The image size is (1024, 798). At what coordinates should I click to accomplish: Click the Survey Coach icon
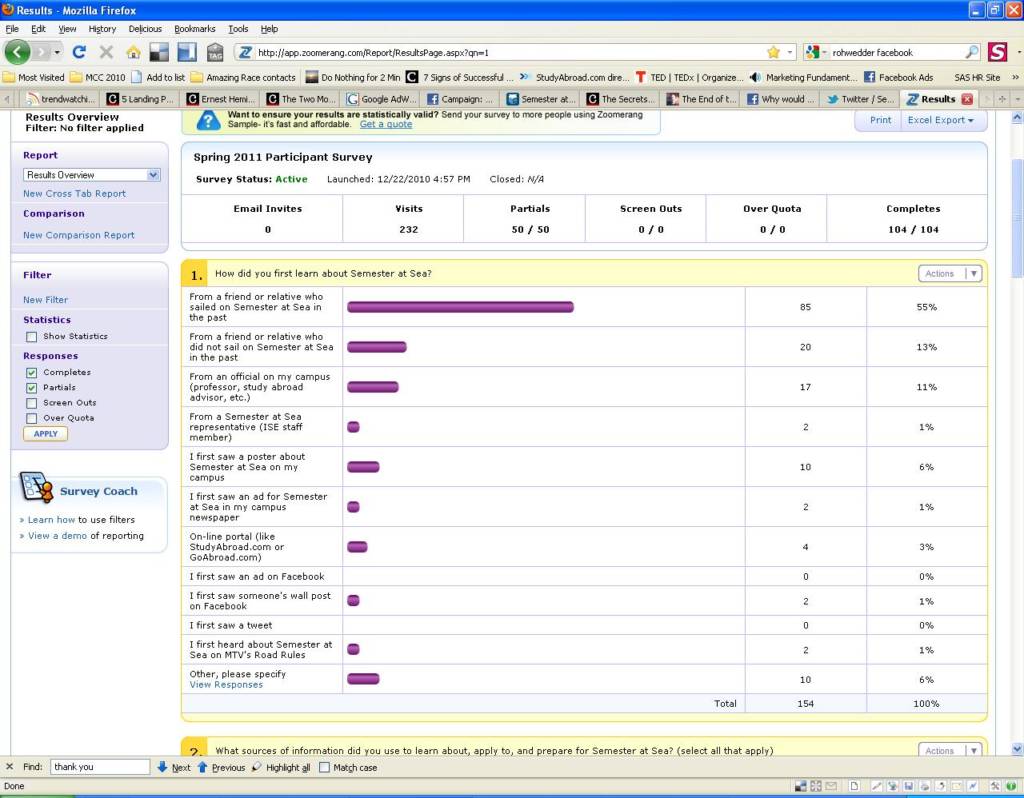click(37, 488)
